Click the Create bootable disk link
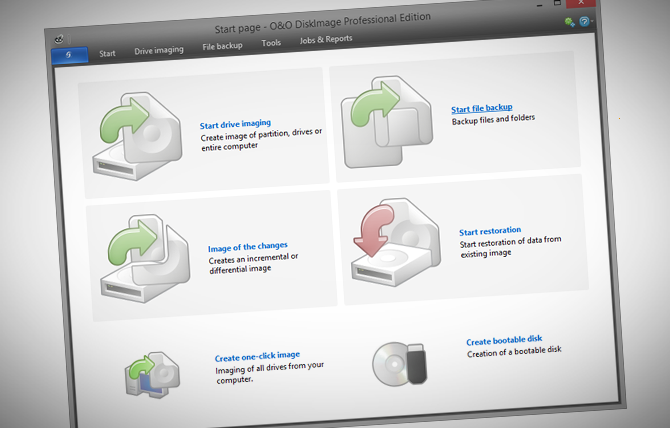The image size is (670, 428). coord(504,340)
